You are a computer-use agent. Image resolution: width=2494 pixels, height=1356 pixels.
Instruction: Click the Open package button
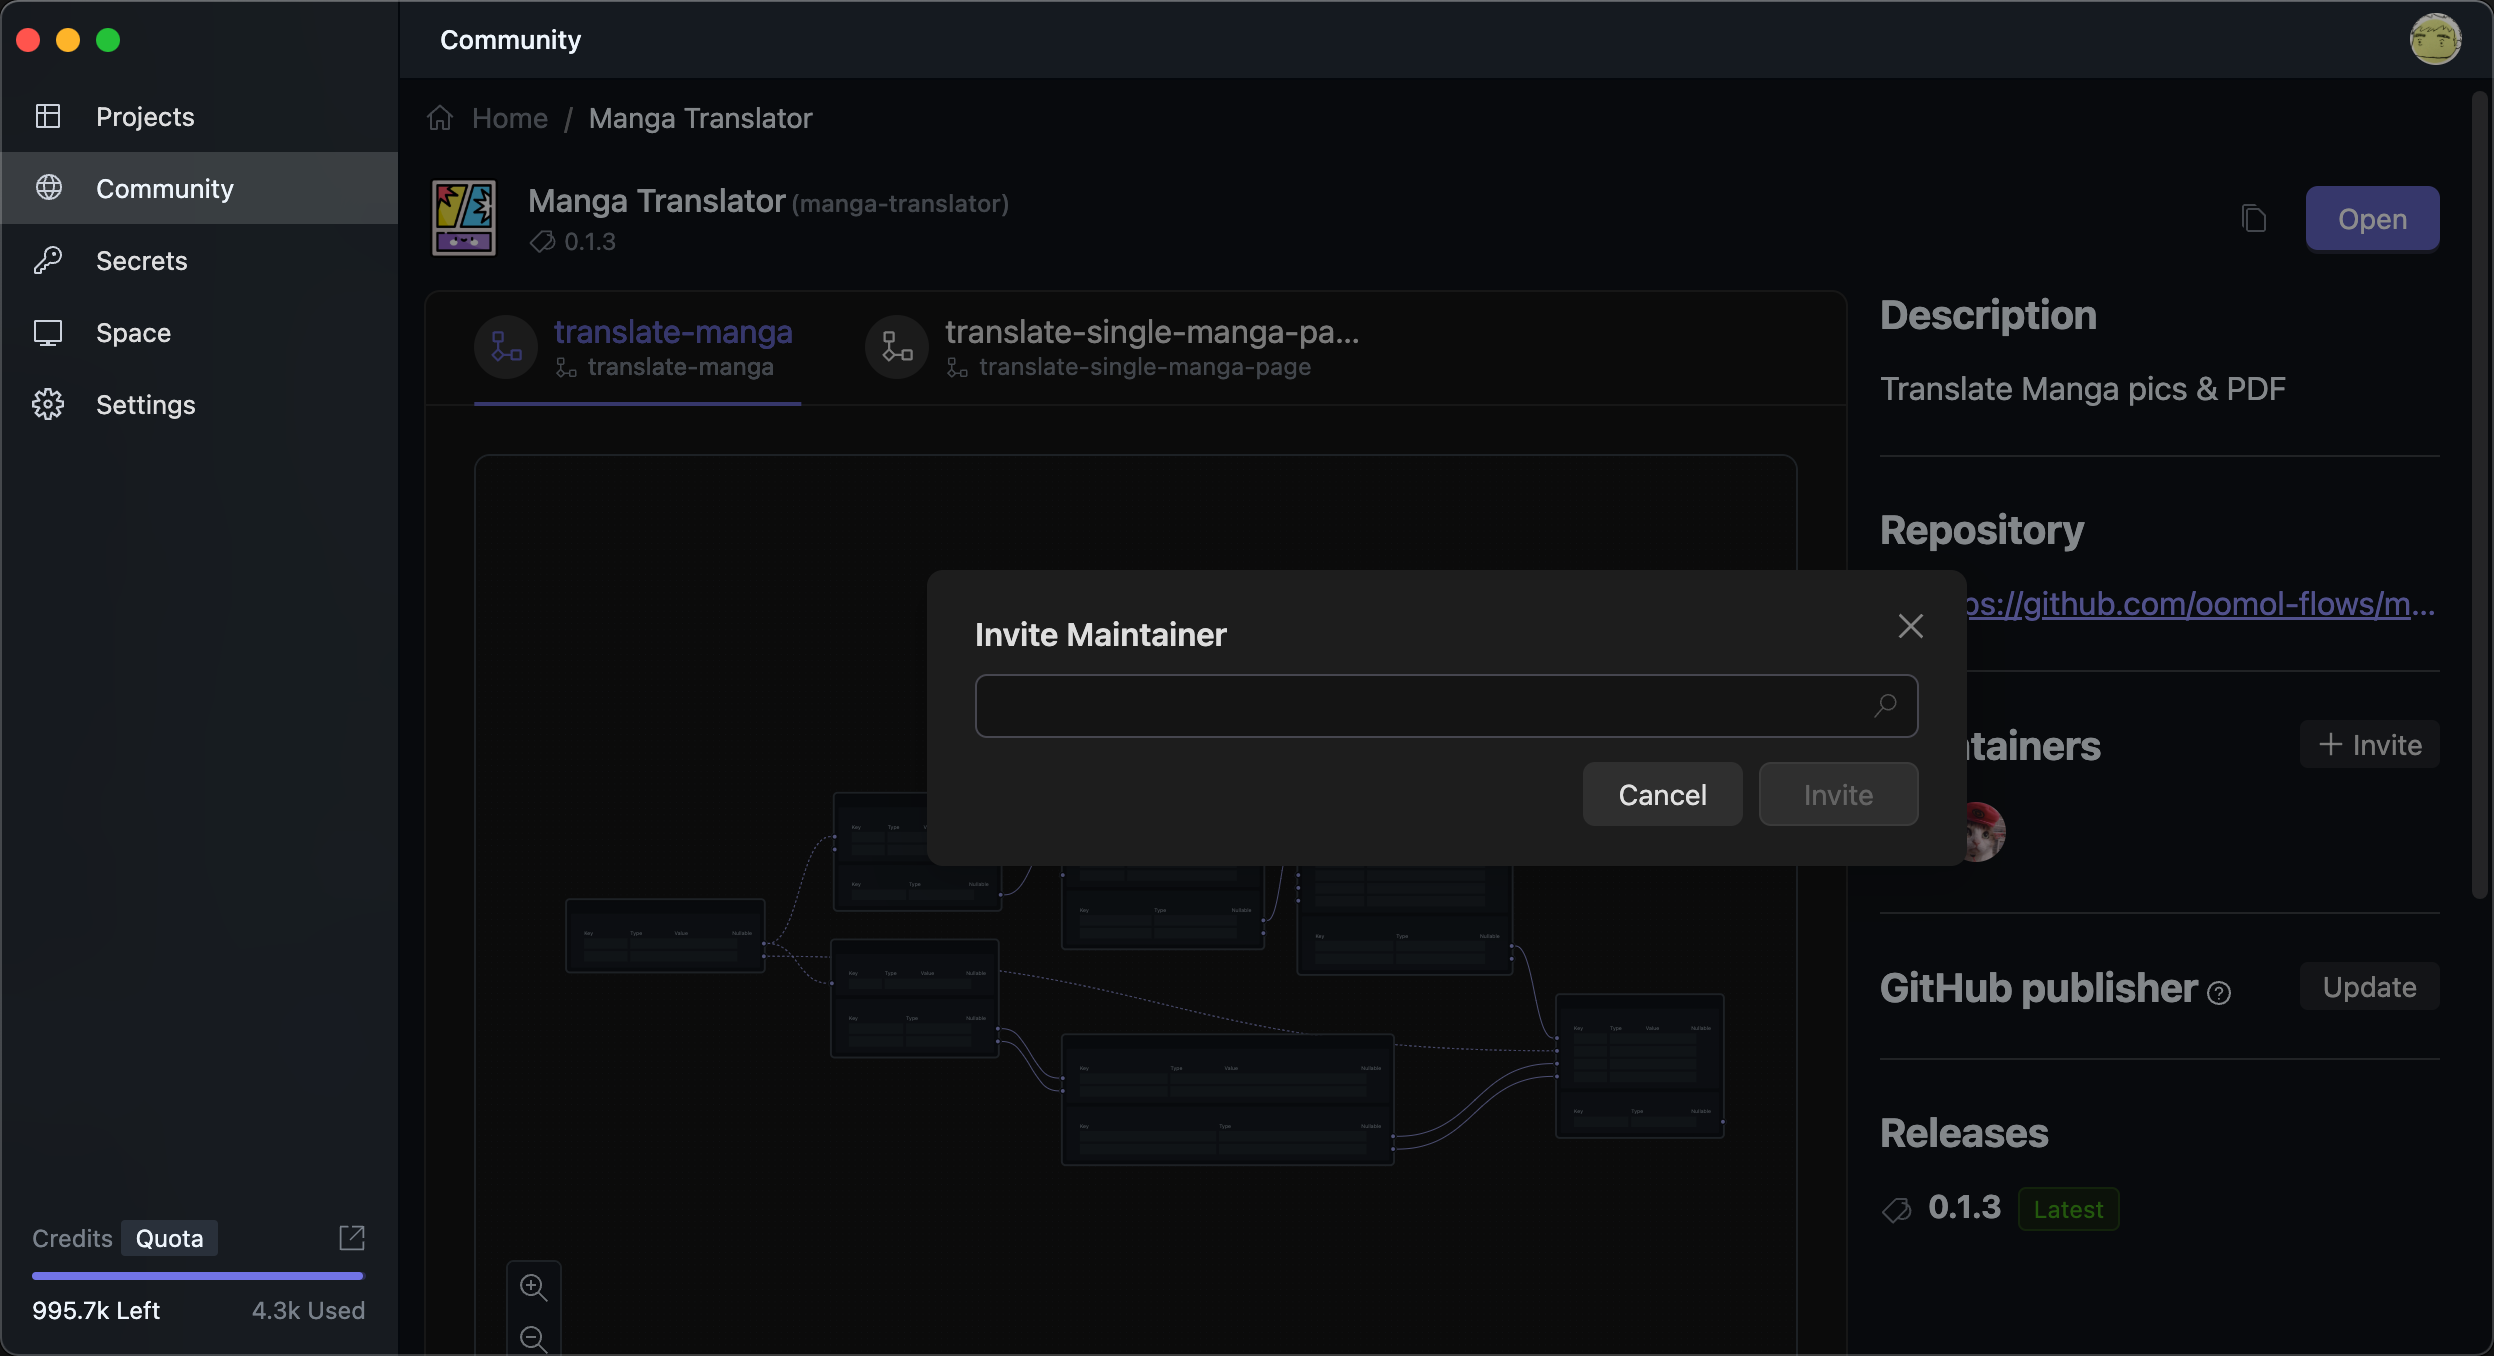[x=2371, y=219]
